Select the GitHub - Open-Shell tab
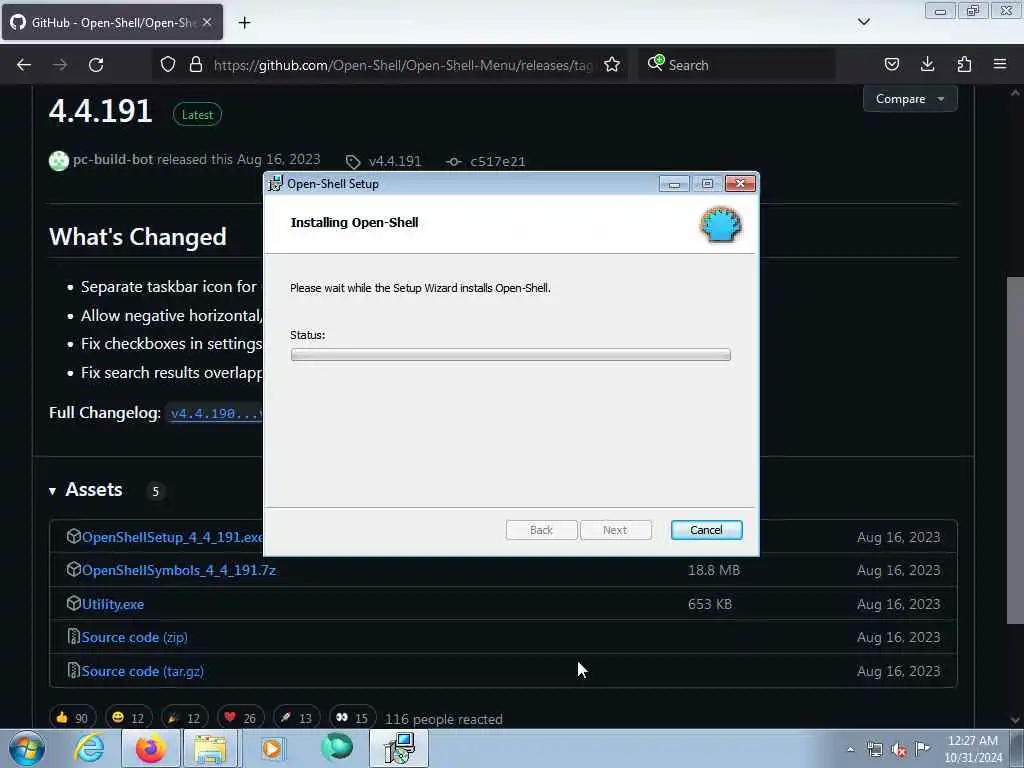This screenshot has width=1024, height=768. [x=112, y=22]
